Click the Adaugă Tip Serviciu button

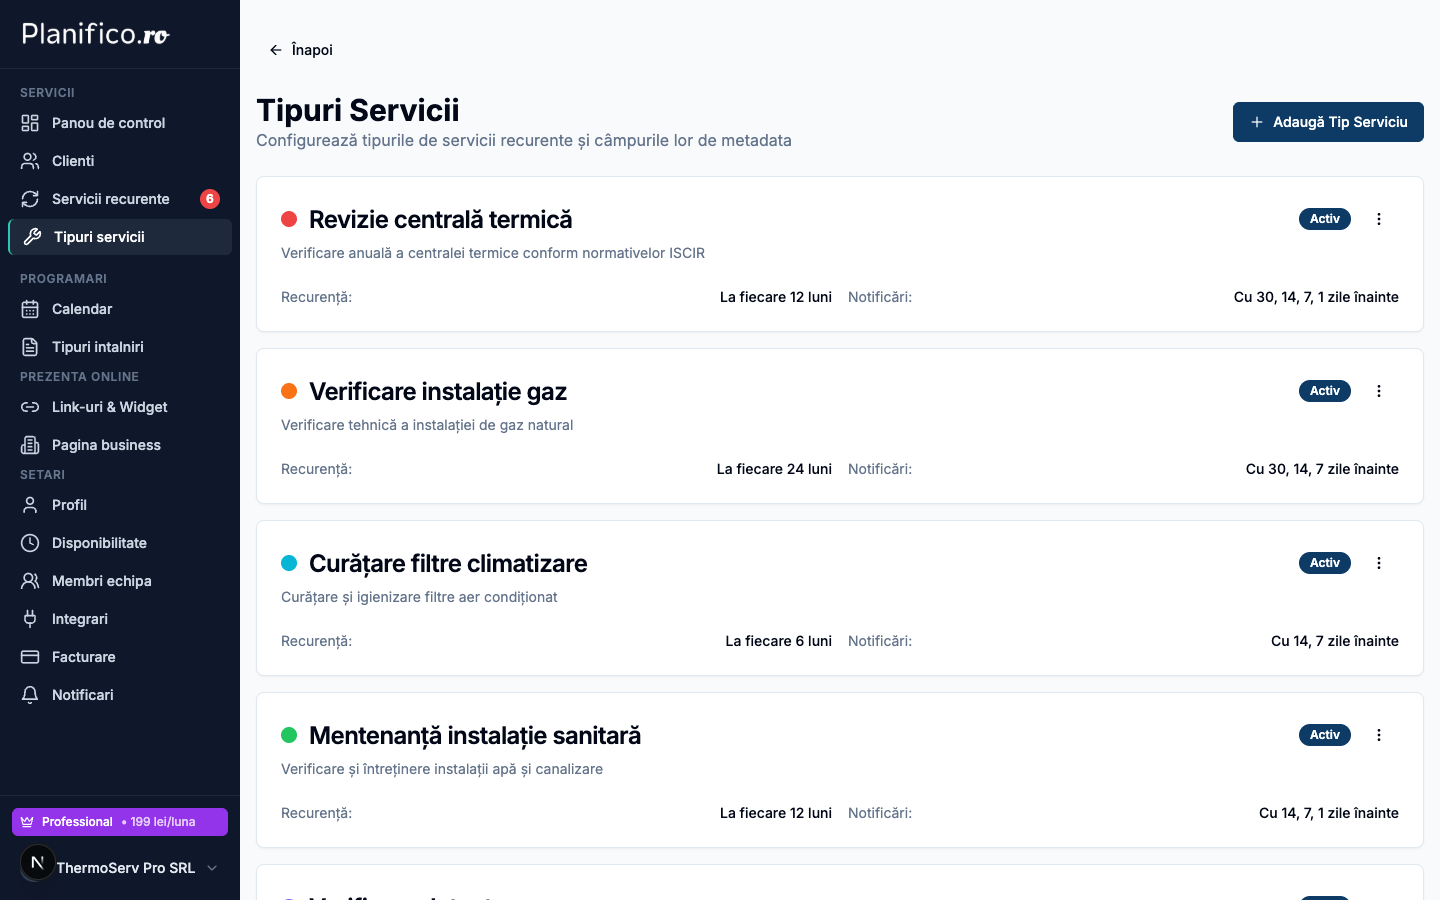click(x=1328, y=121)
